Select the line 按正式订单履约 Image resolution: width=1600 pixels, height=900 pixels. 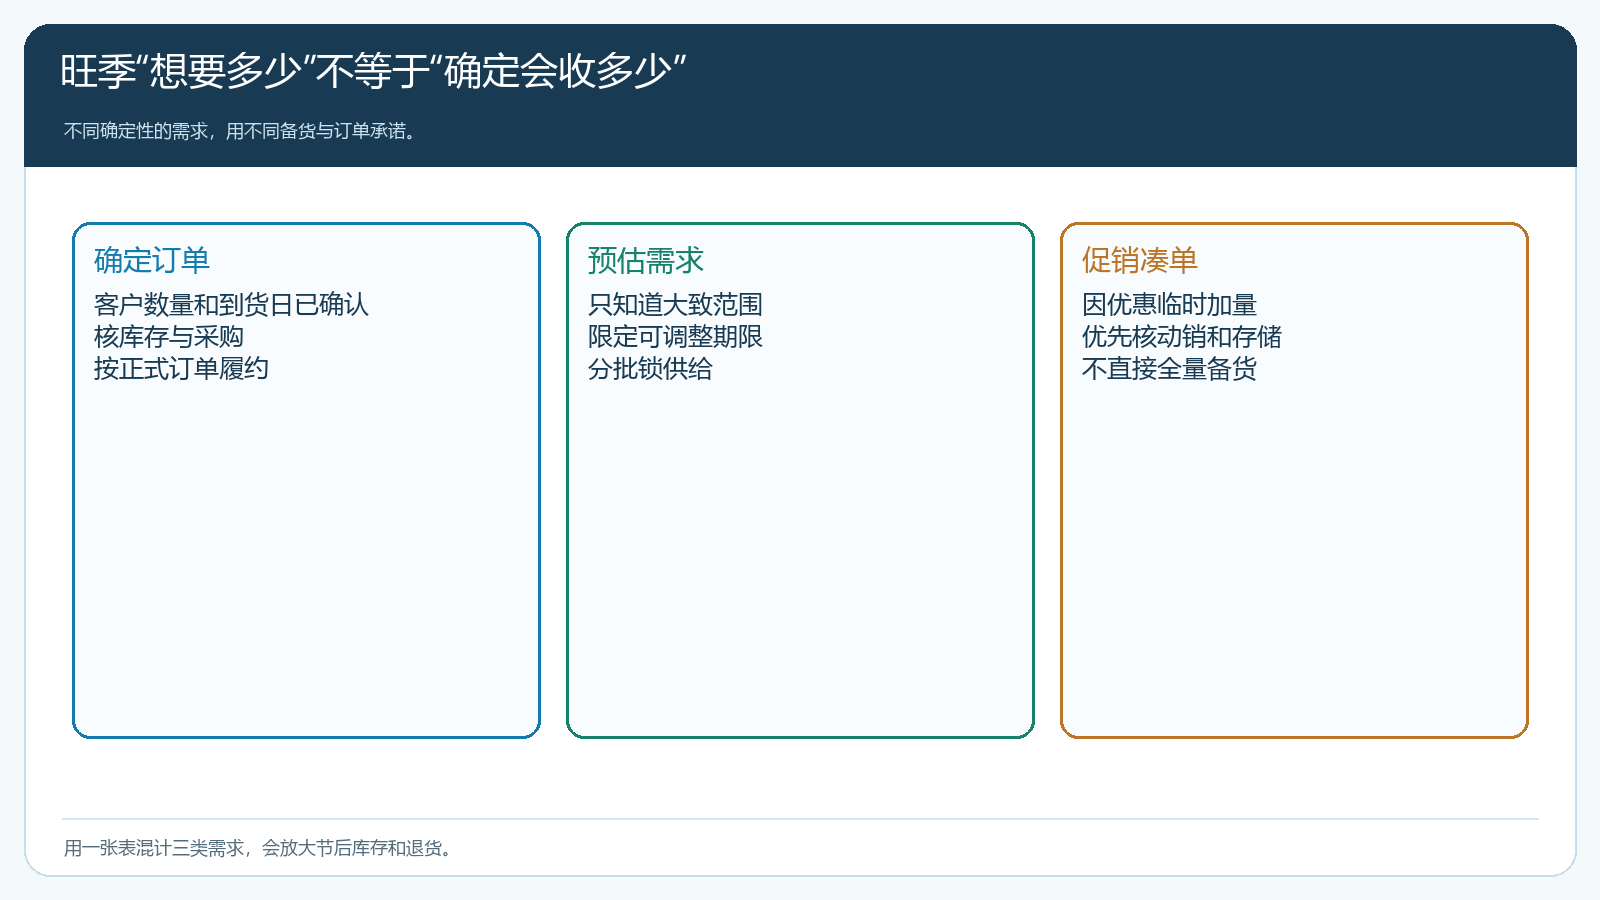click(x=181, y=368)
